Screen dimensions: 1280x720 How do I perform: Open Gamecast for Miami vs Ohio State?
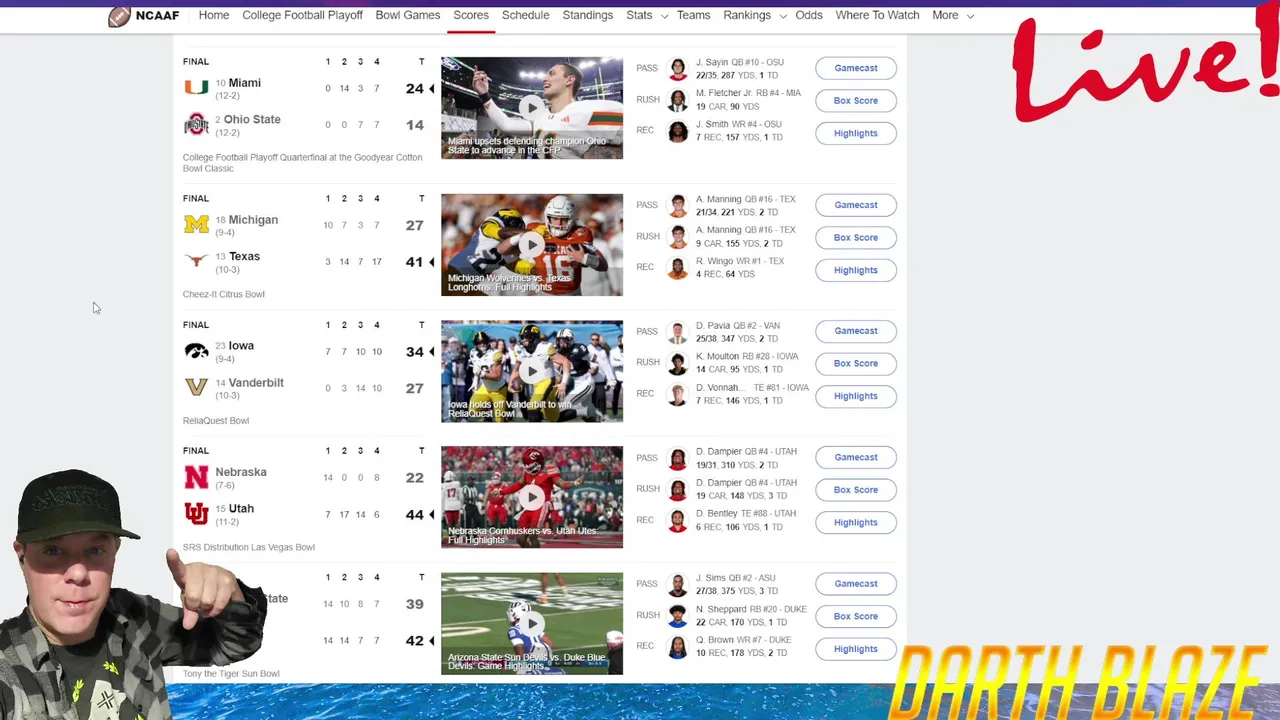[x=856, y=68]
